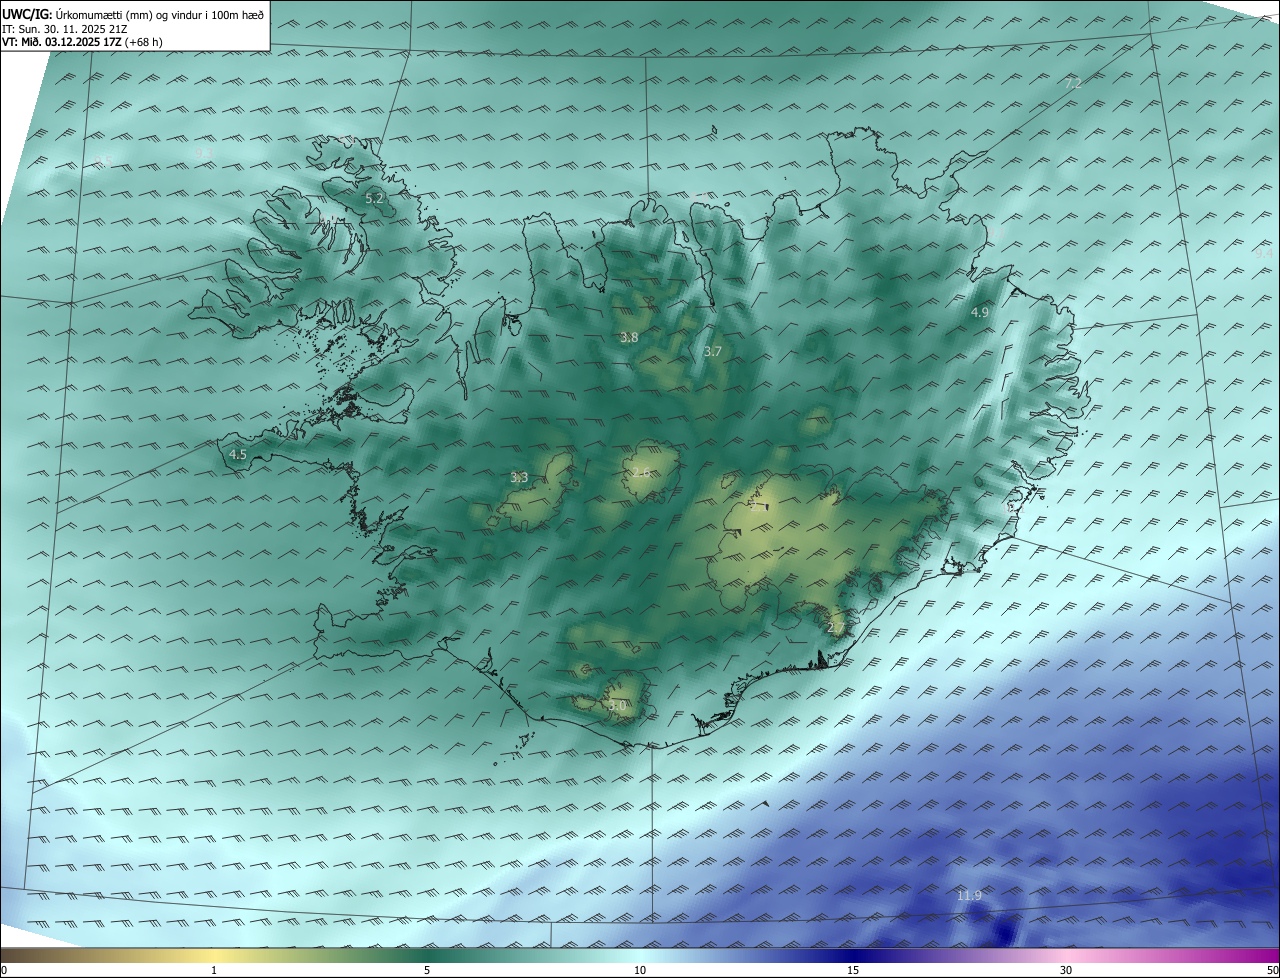Screen dimensions: 1280x978
Task: Click the 3.8 value in north Iceland
Action: (629, 338)
